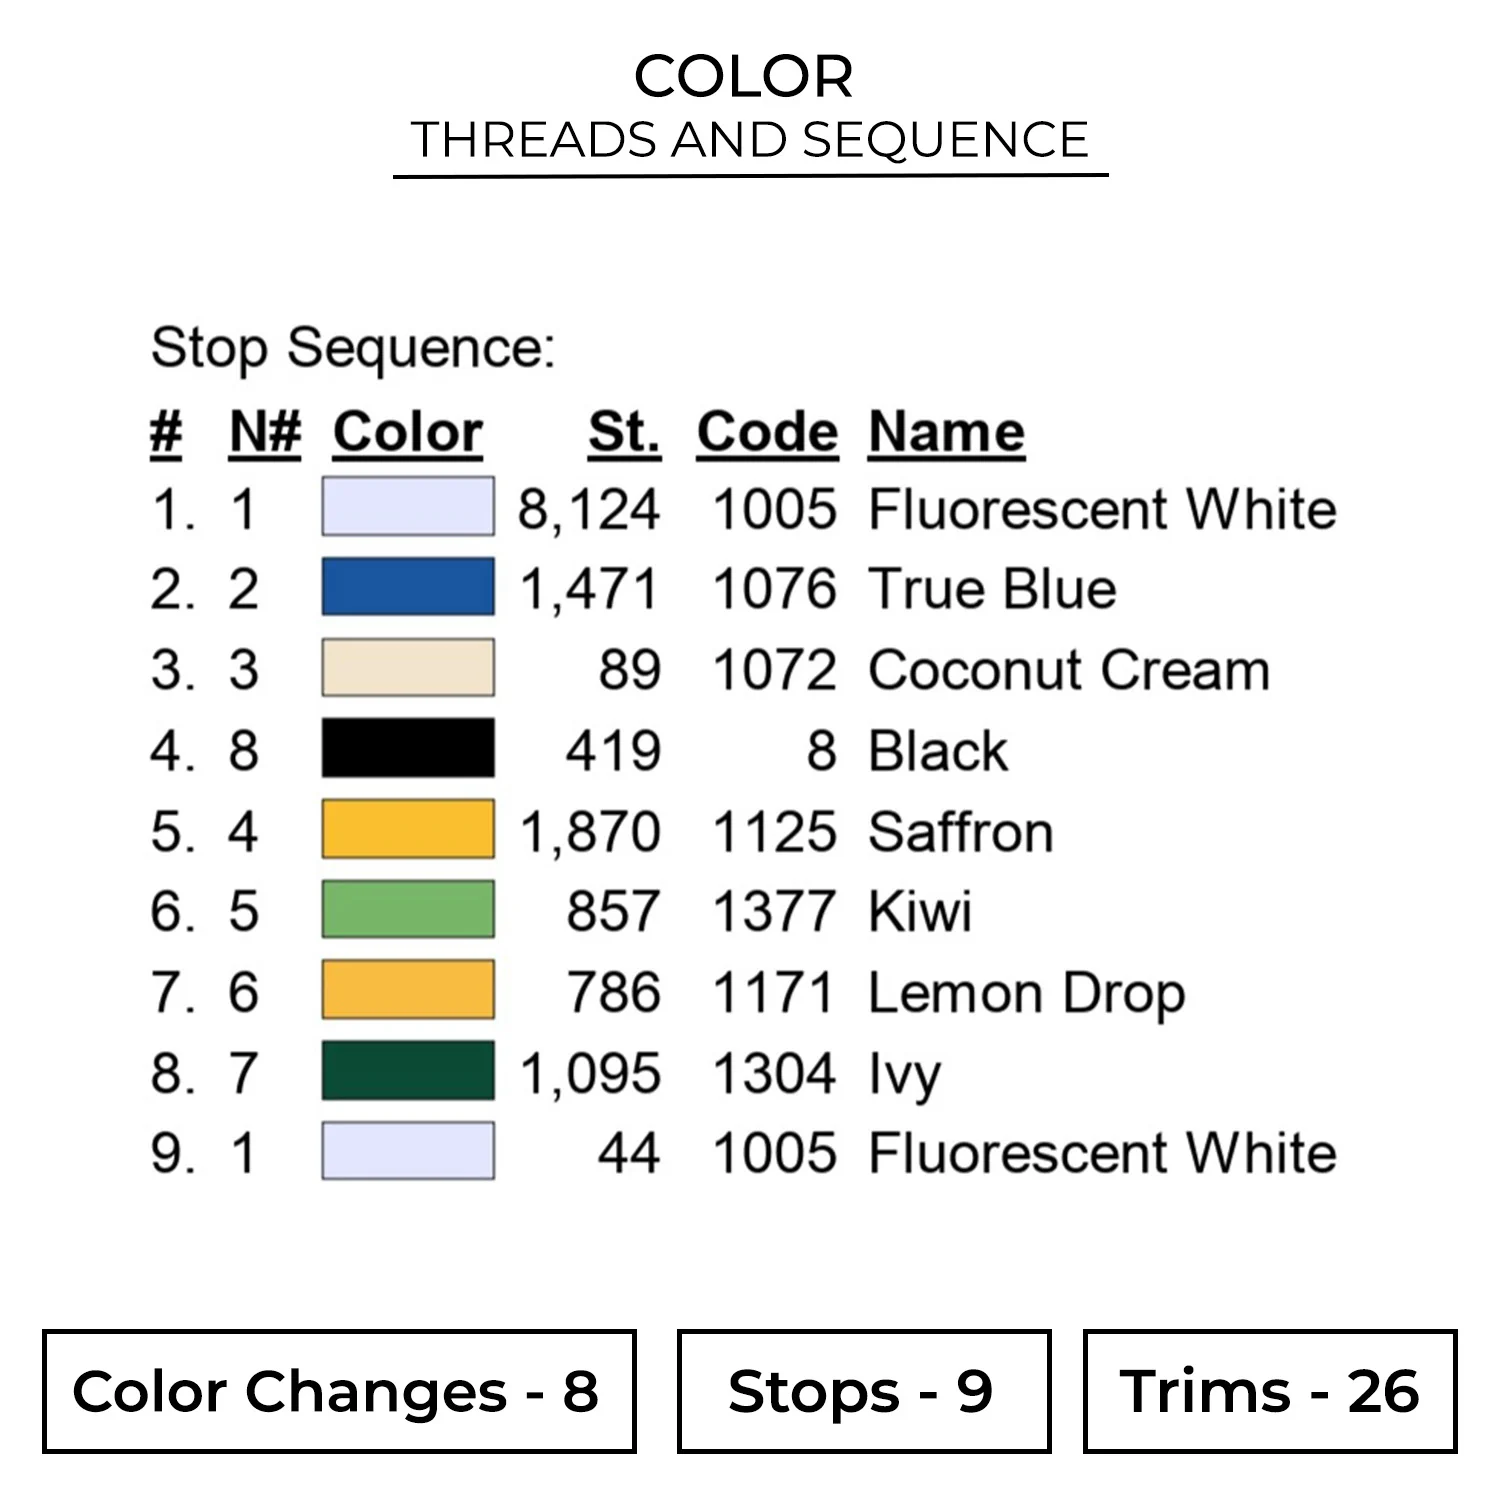Click the N# column header
The height and width of the screenshot is (1500, 1500).
coord(265,432)
